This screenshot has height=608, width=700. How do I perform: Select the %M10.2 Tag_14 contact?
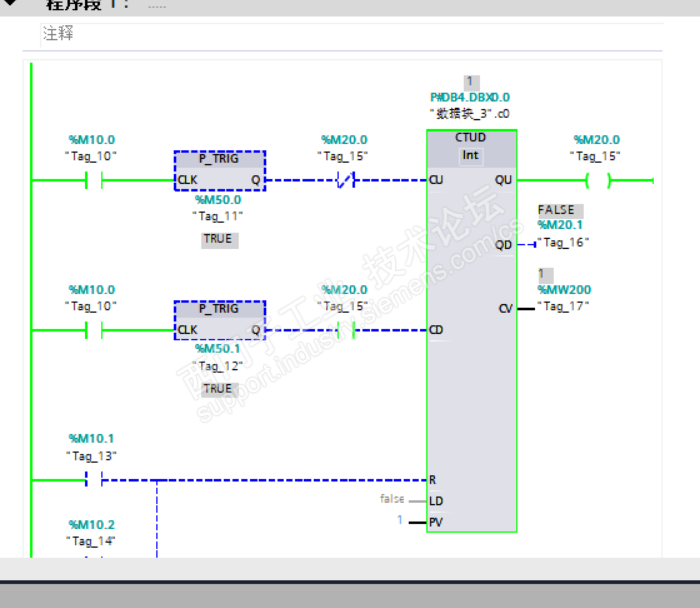(x=94, y=557)
